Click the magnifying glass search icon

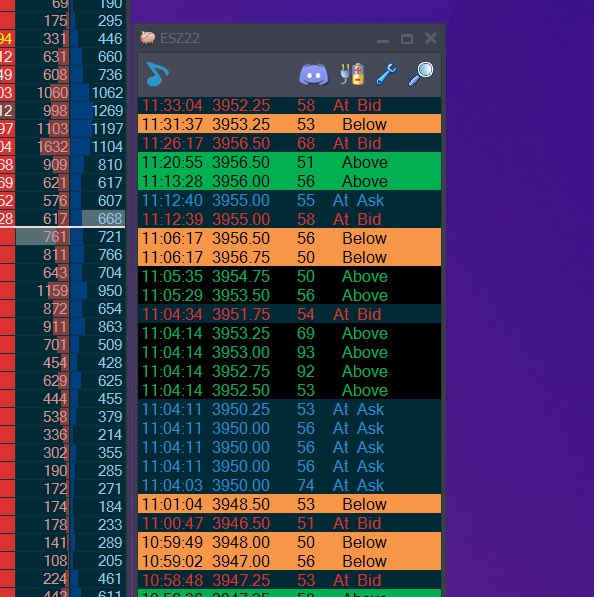[x=421, y=73]
